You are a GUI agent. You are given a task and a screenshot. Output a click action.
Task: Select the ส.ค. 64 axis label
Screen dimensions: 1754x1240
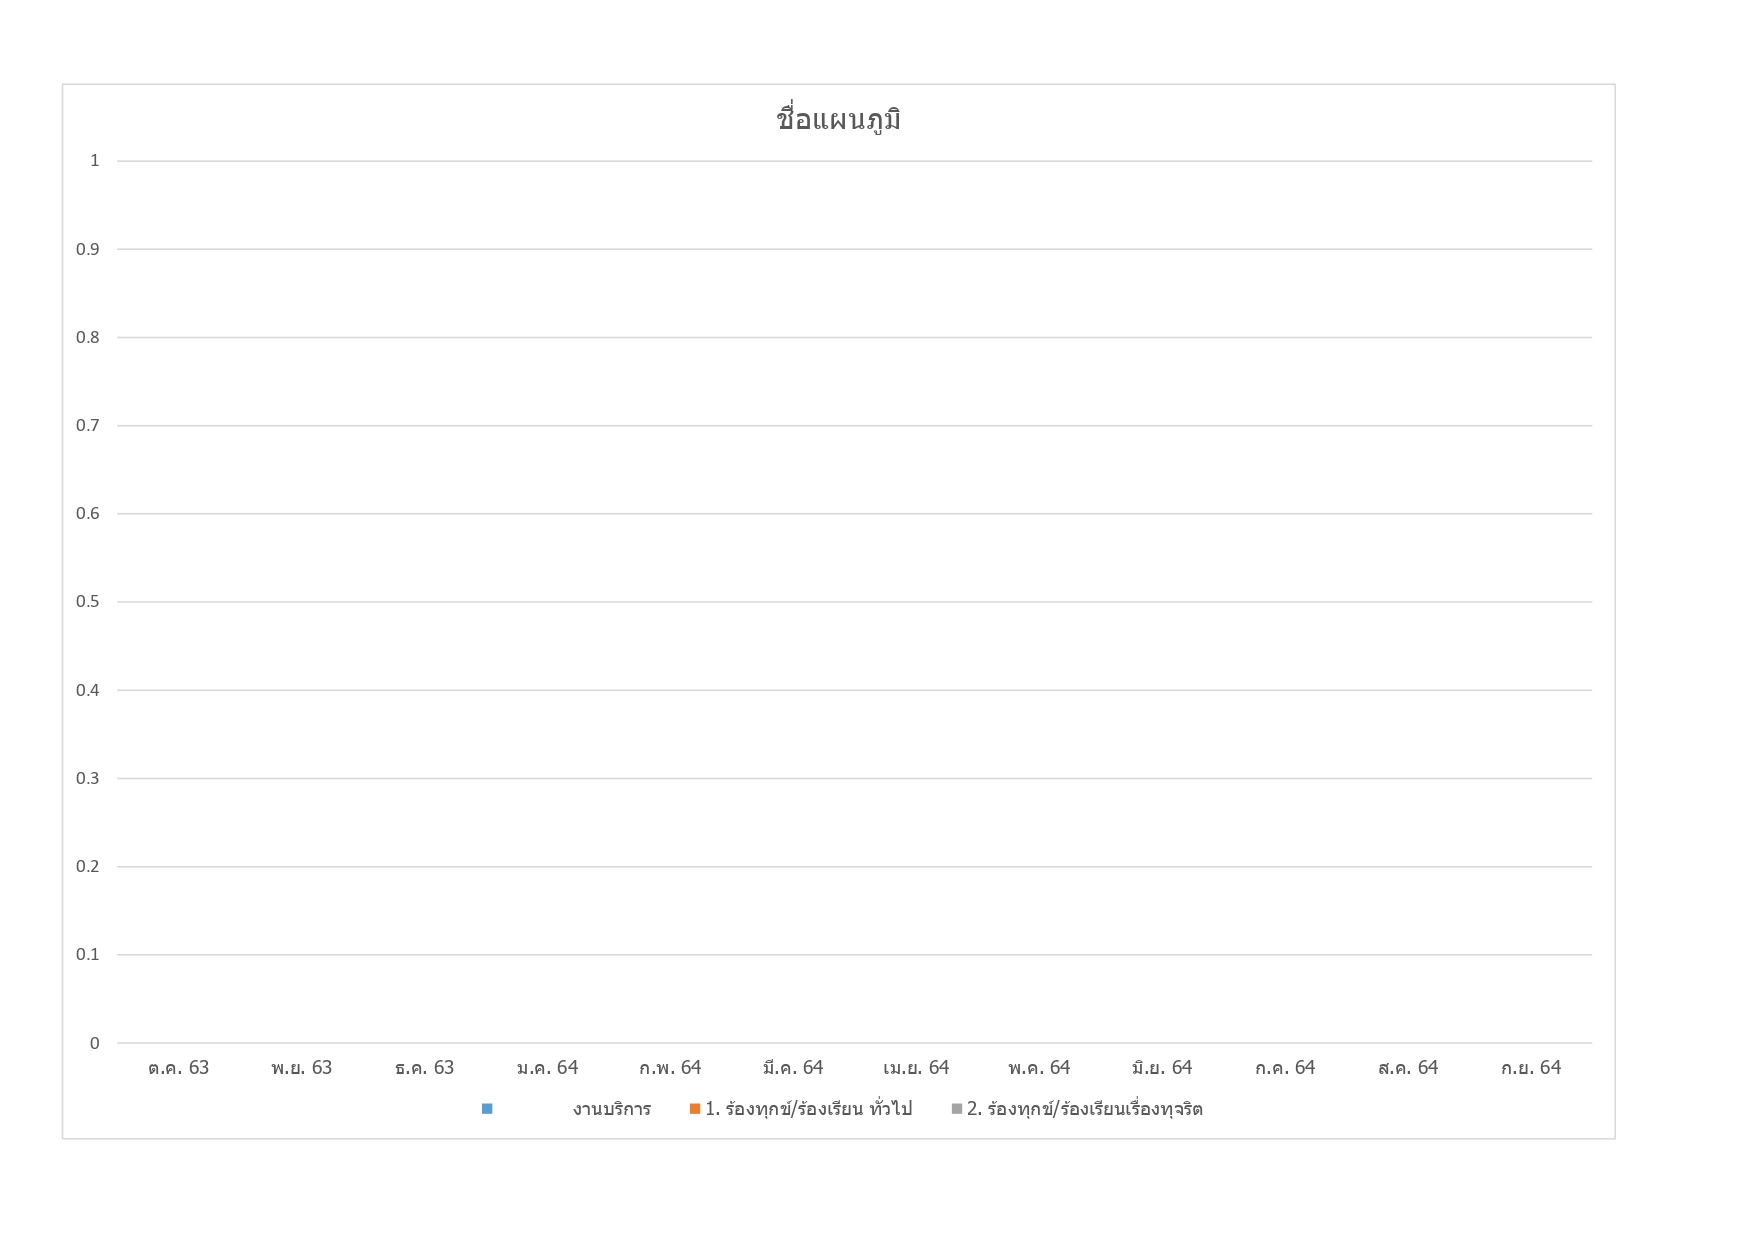(1408, 1068)
